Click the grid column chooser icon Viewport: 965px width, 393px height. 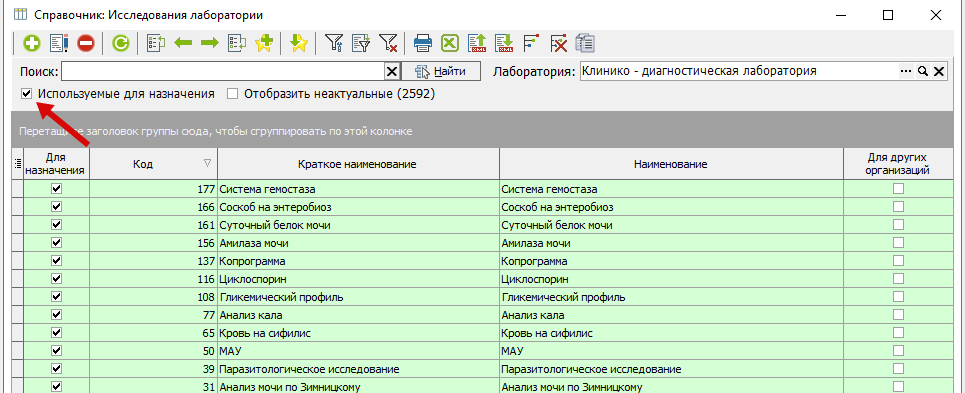[17, 164]
